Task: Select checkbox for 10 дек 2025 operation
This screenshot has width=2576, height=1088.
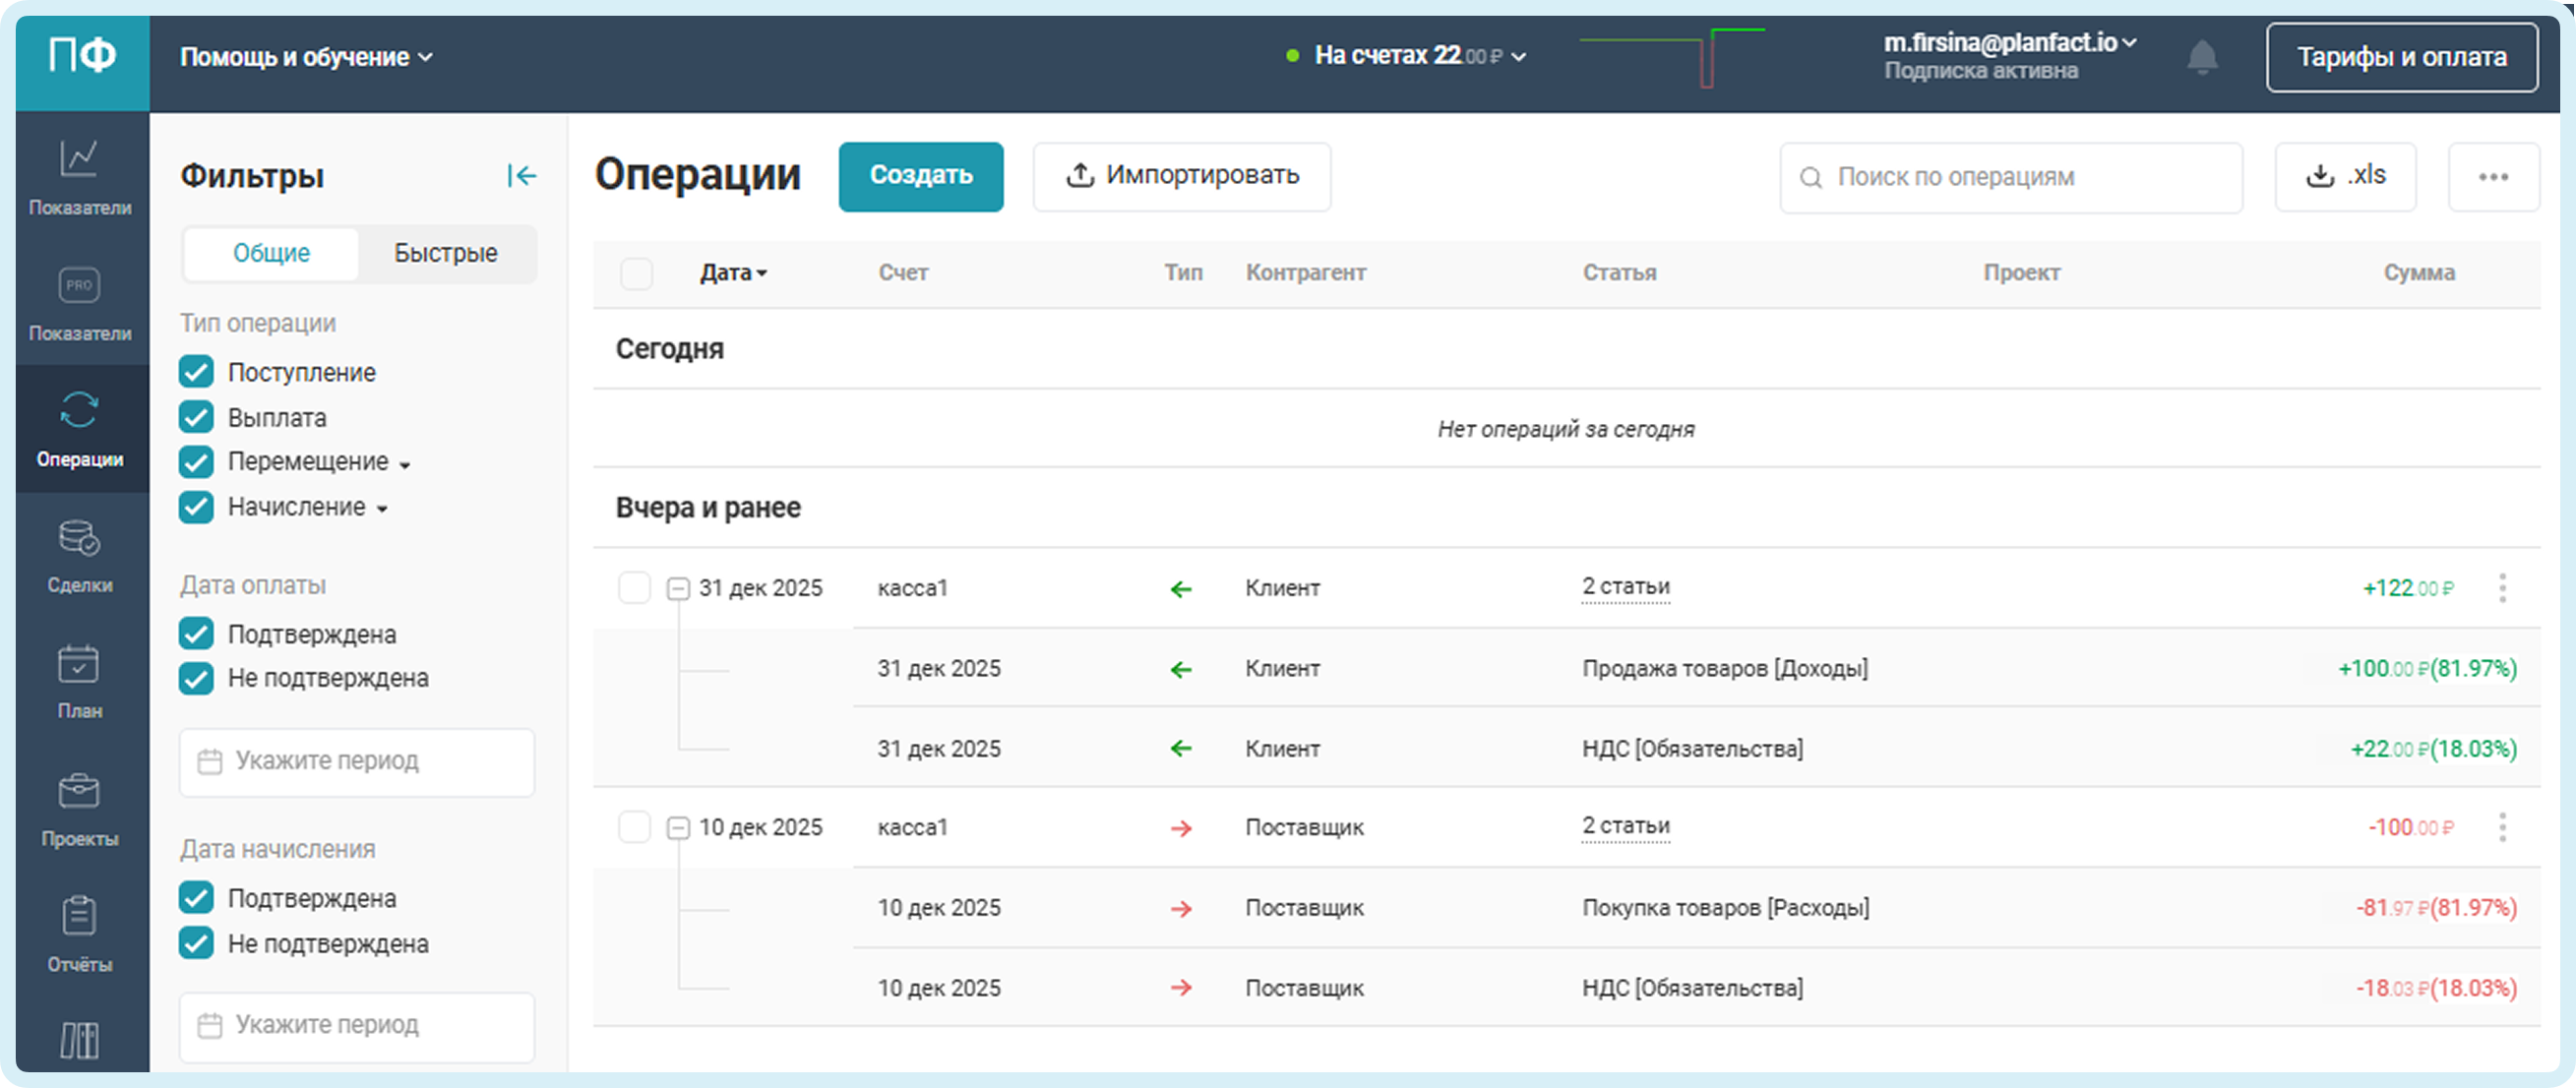Action: 634,827
